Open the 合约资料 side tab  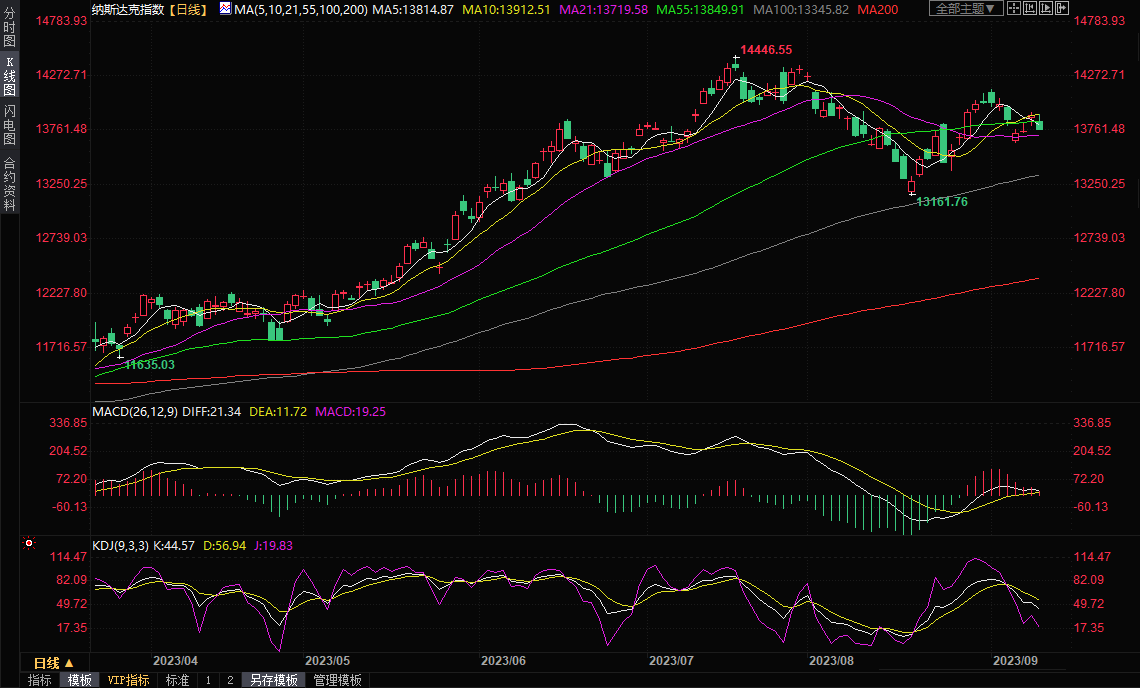tap(9, 183)
